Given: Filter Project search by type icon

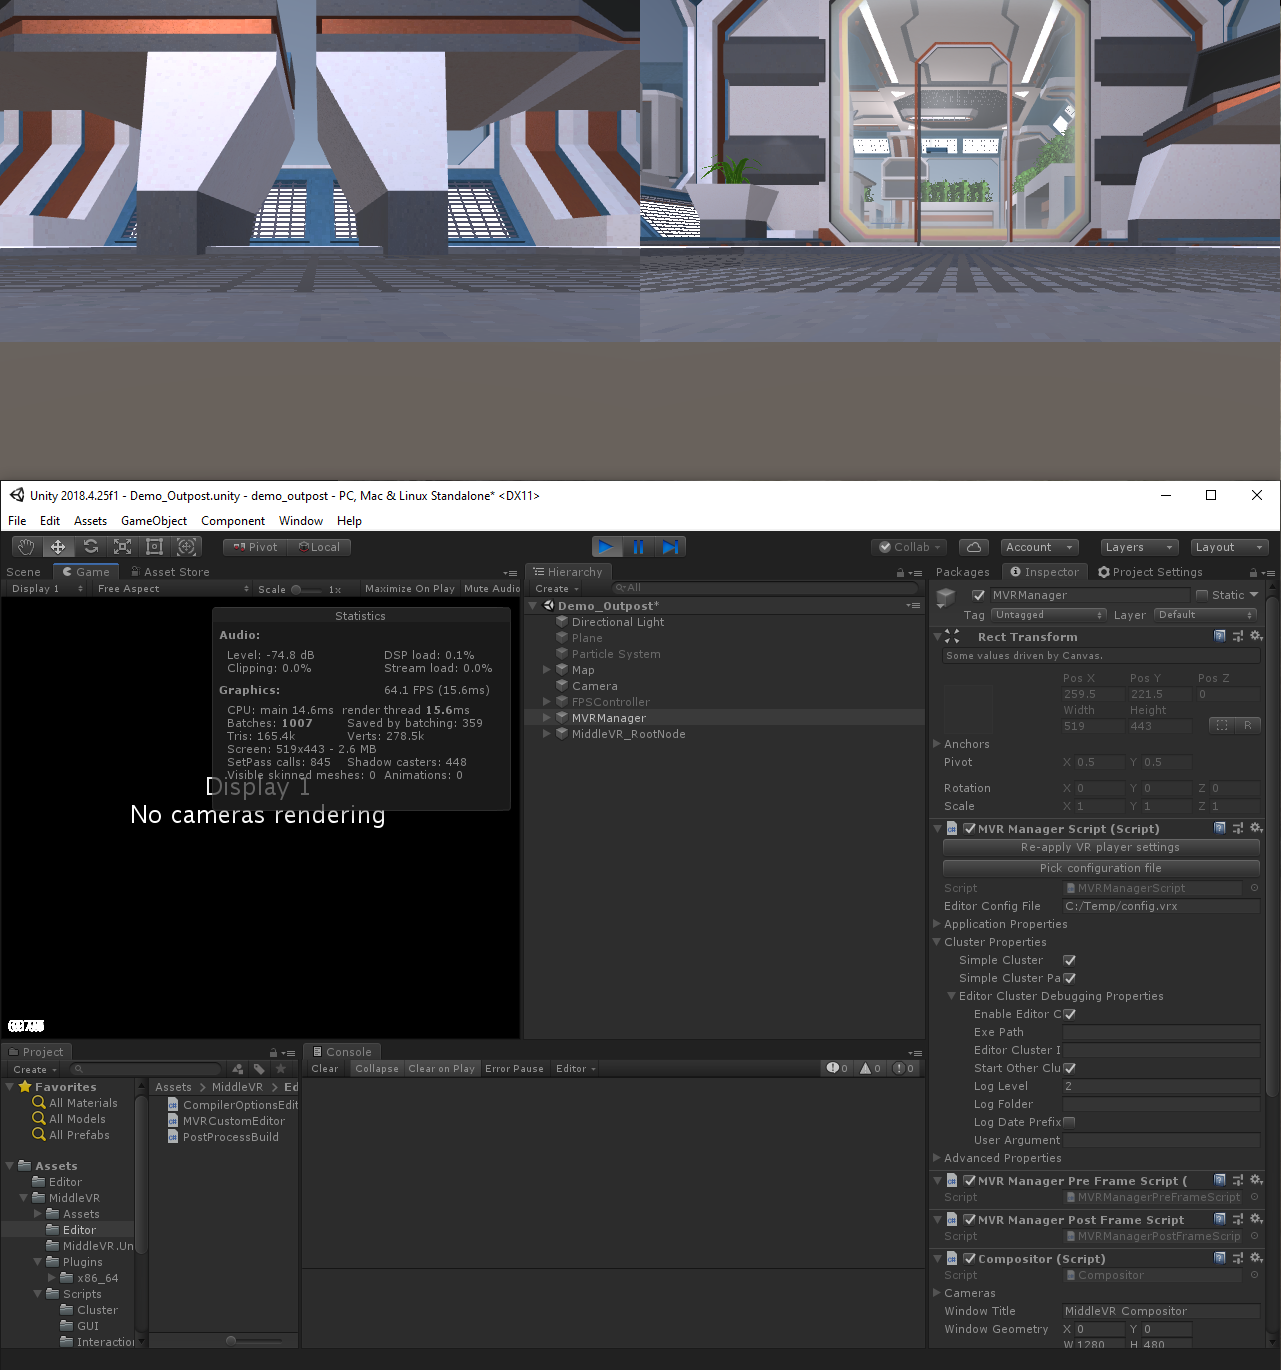Looking at the screenshot, I should [237, 1069].
